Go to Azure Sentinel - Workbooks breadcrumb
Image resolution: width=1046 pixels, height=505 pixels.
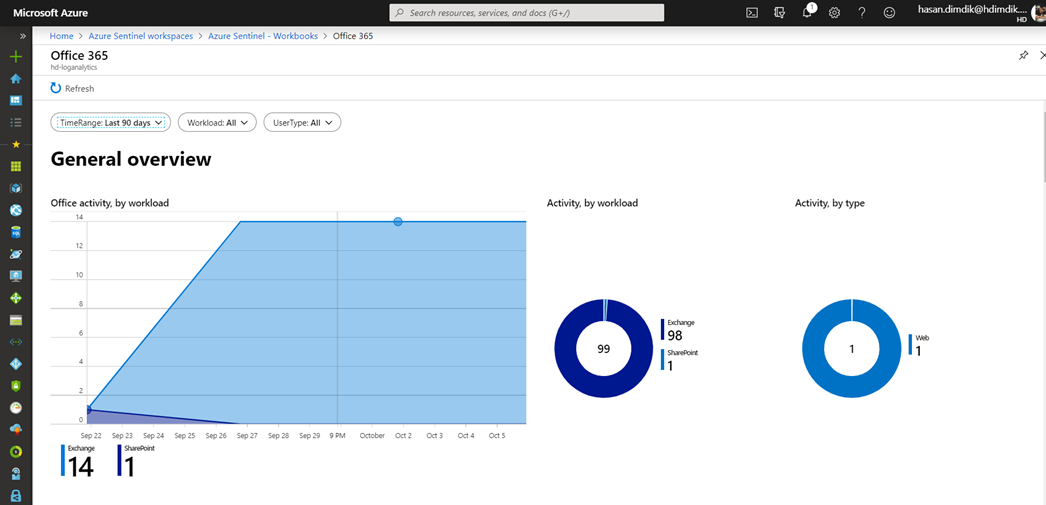(x=263, y=36)
